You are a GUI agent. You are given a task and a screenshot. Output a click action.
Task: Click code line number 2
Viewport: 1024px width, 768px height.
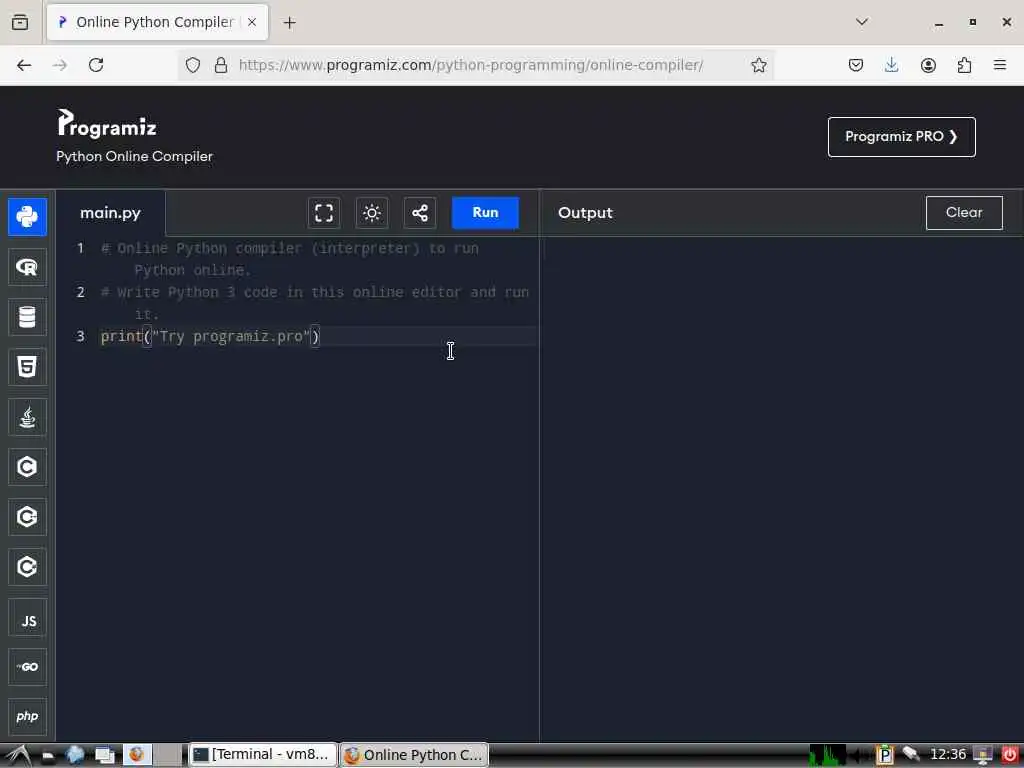point(80,292)
